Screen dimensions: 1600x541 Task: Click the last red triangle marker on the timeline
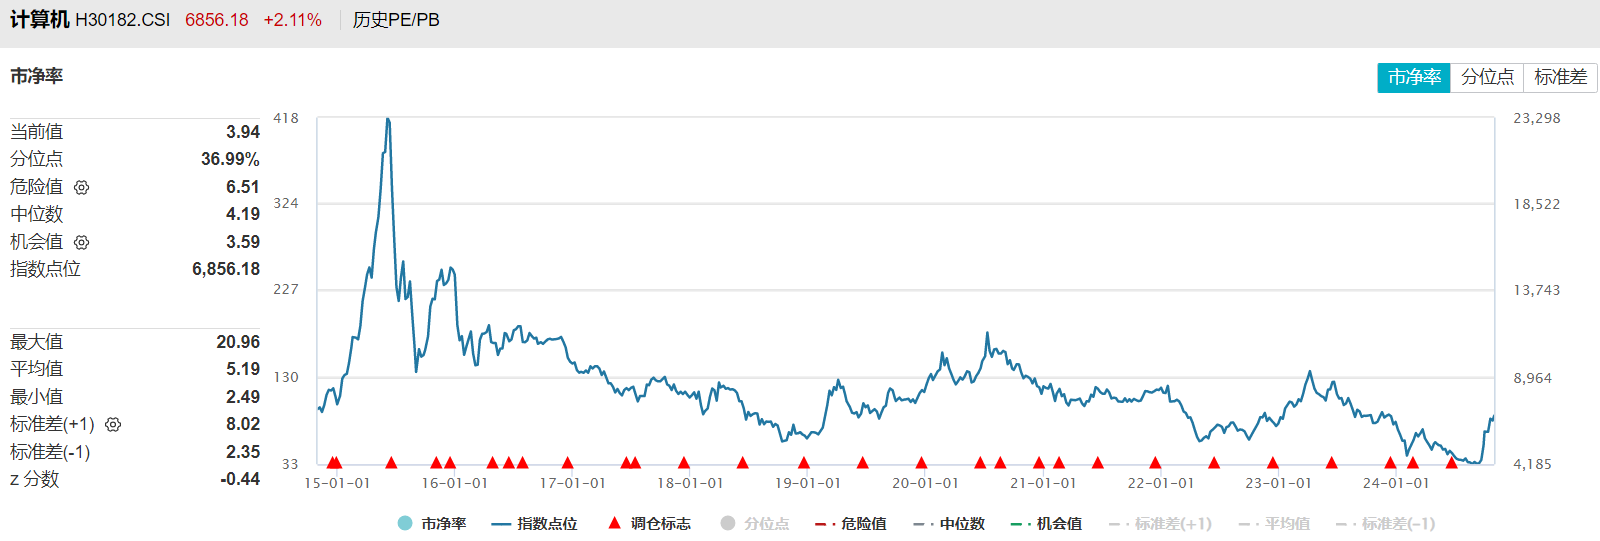[x=1451, y=462]
